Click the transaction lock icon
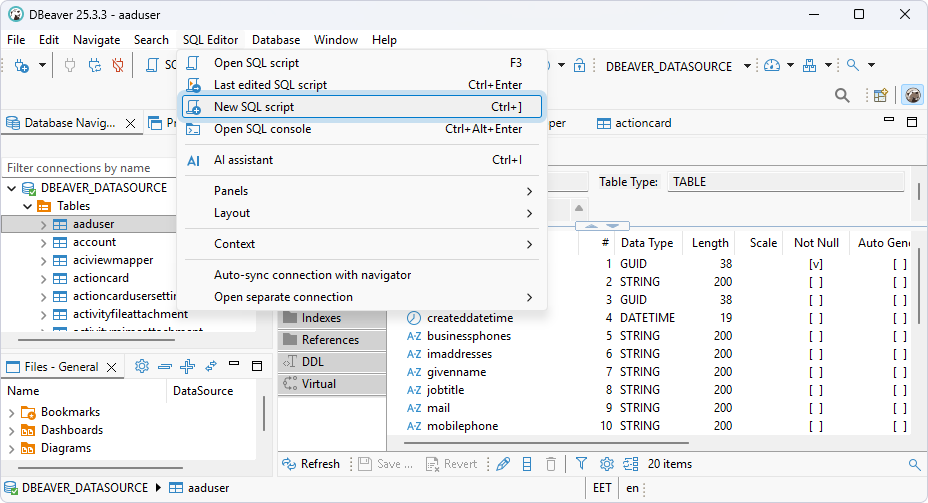The image size is (928, 503). pos(579,65)
